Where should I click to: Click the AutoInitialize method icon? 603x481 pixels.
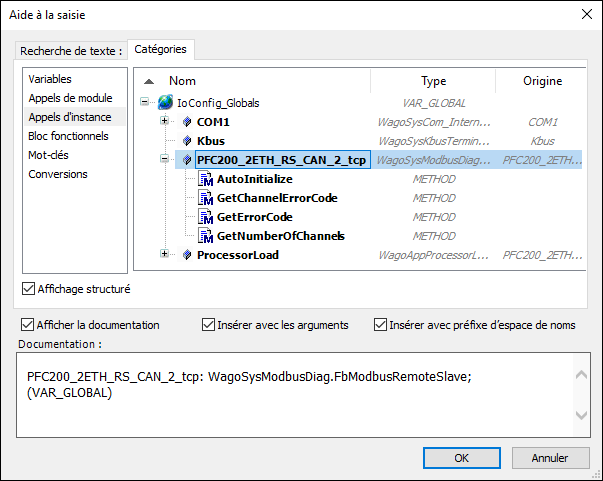point(205,179)
